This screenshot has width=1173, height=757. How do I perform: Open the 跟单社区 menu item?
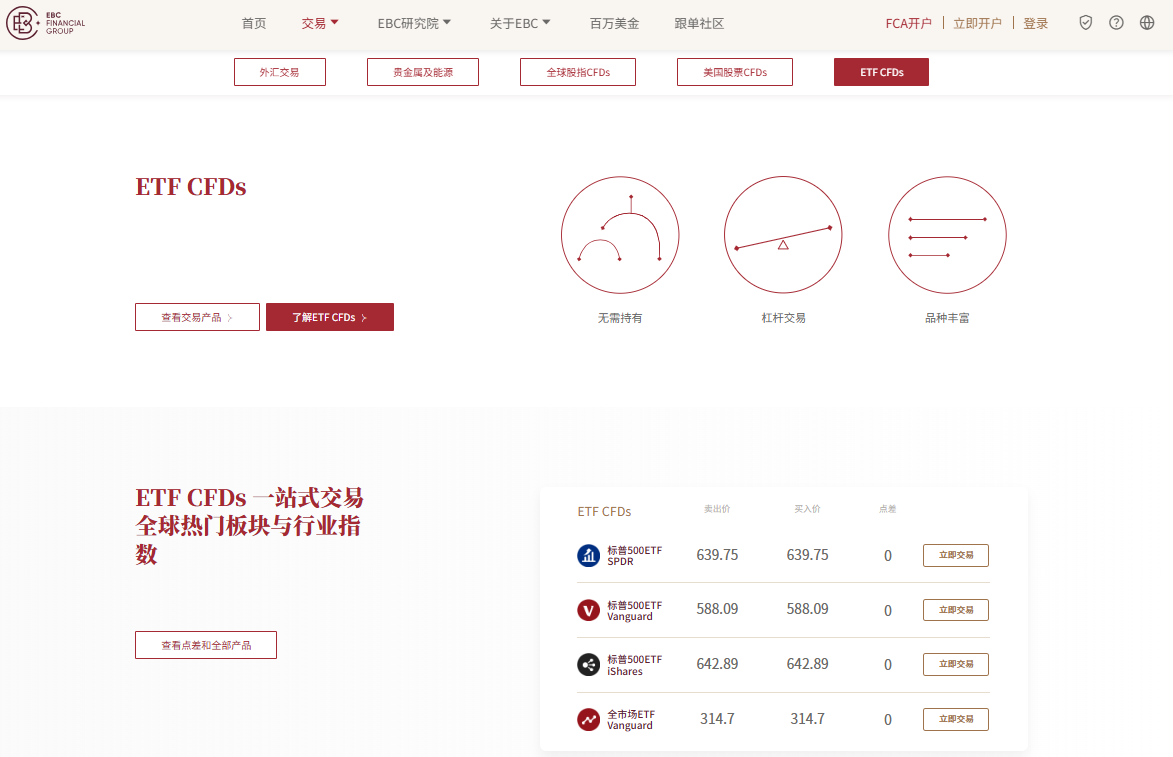click(x=699, y=23)
